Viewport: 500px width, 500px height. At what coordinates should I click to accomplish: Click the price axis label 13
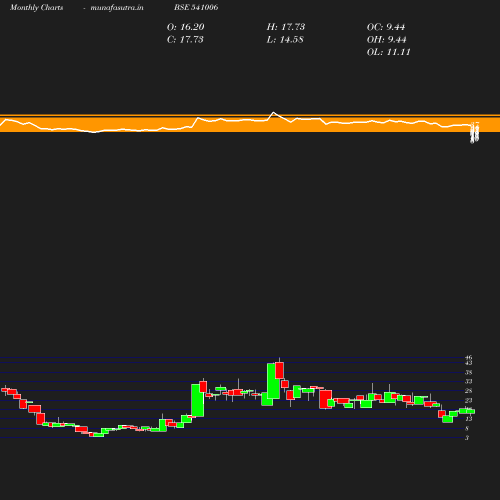click(468, 419)
